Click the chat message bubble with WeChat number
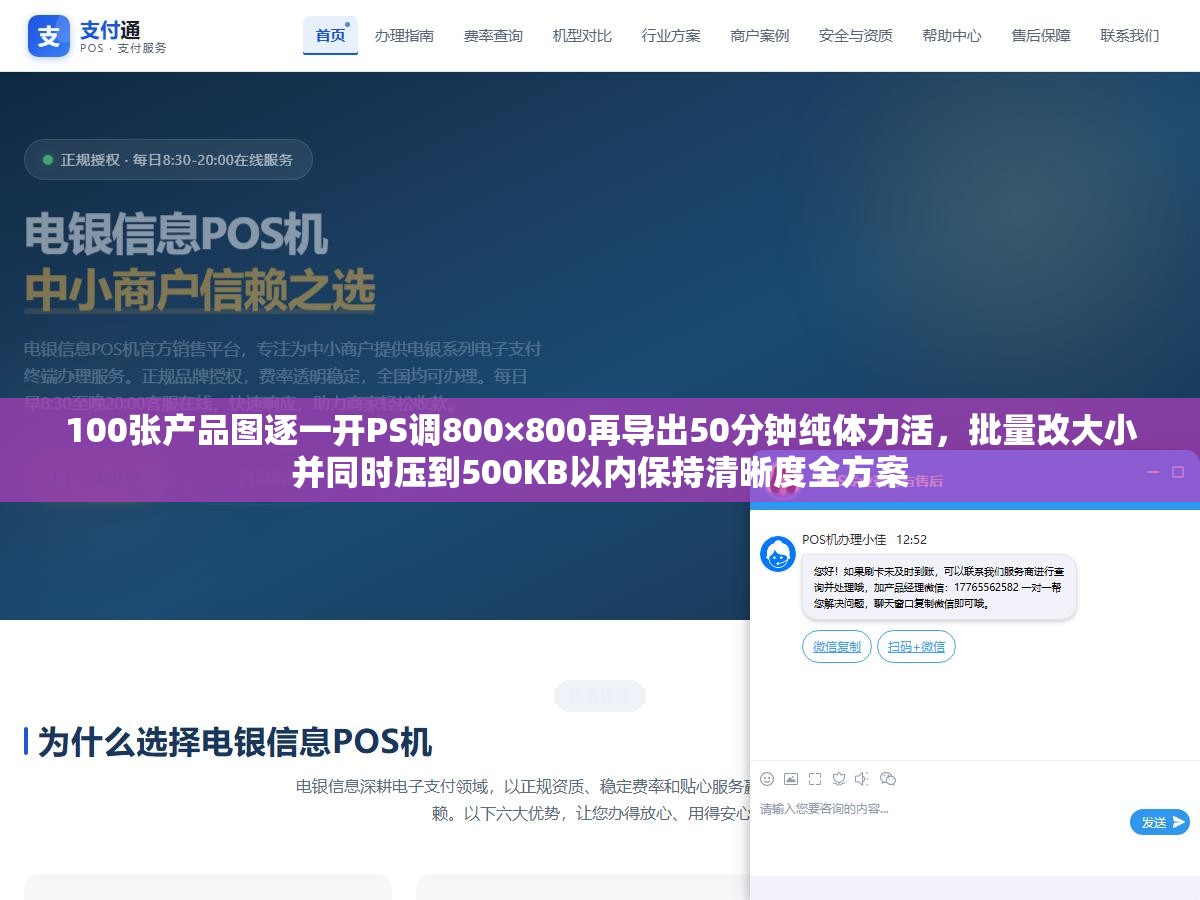 click(939, 587)
